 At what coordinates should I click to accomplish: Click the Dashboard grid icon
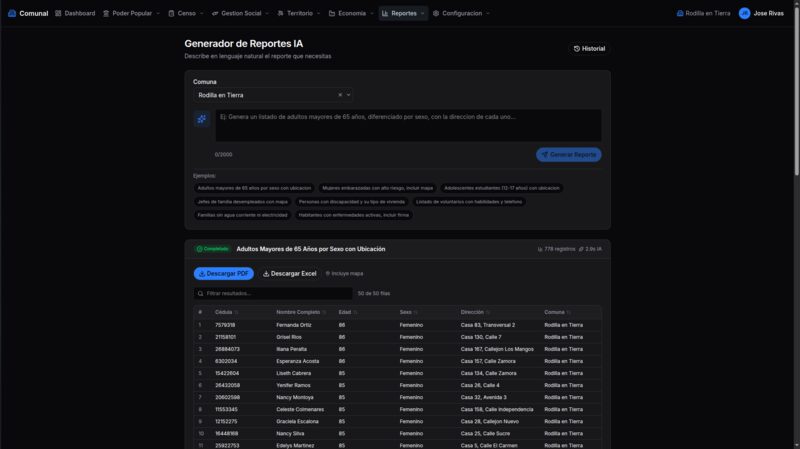click(58, 13)
